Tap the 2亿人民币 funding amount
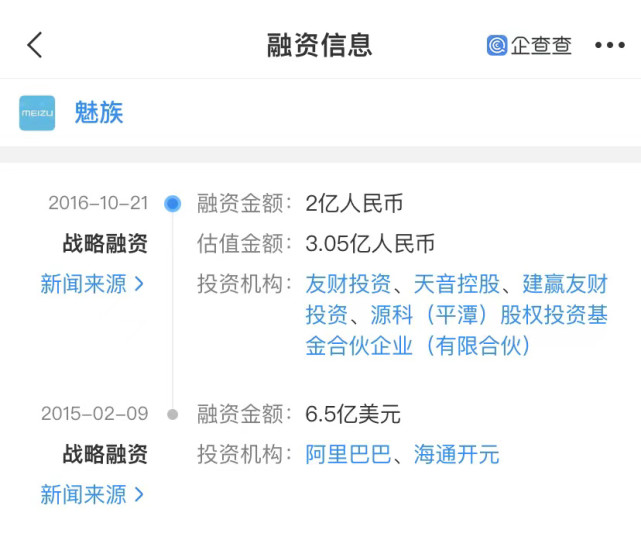Image resolution: width=641 pixels, height=540 pixels. click(x=354, y=203)
